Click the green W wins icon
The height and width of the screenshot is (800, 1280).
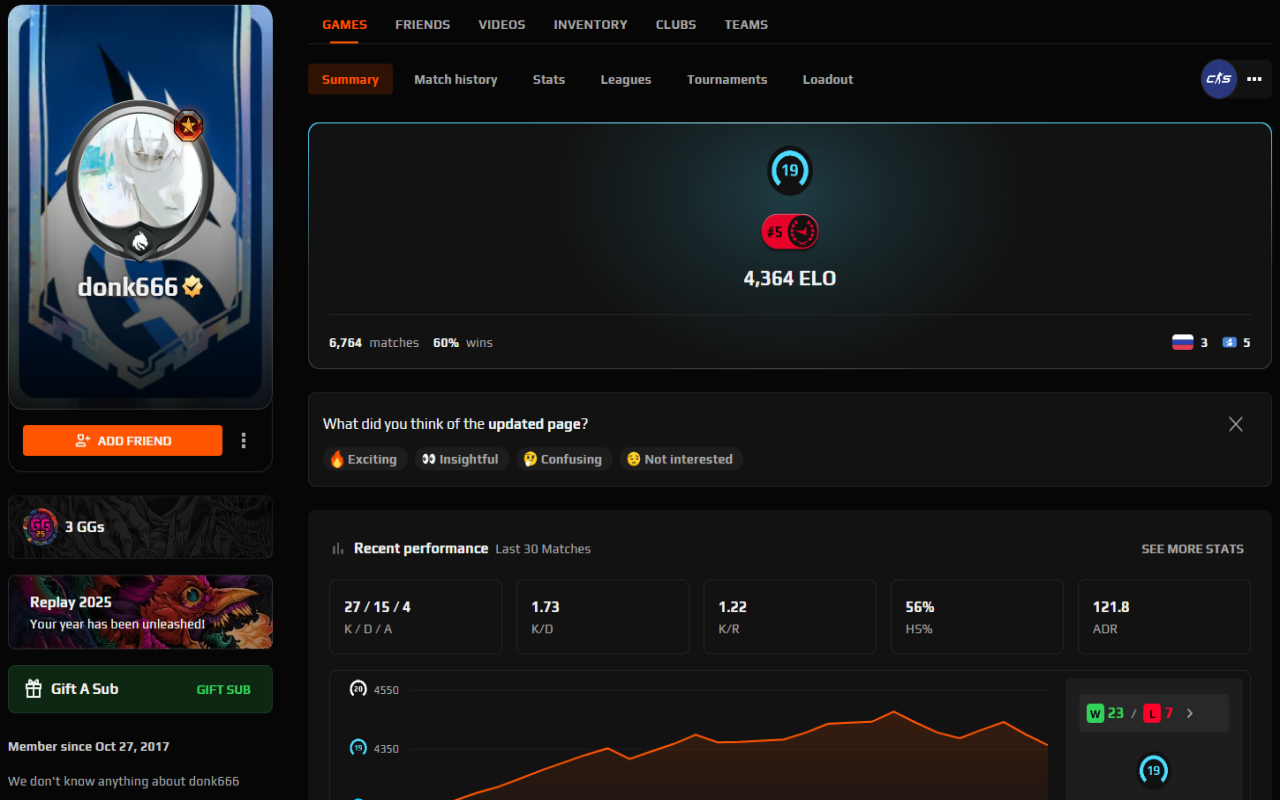coord(1095,713)
